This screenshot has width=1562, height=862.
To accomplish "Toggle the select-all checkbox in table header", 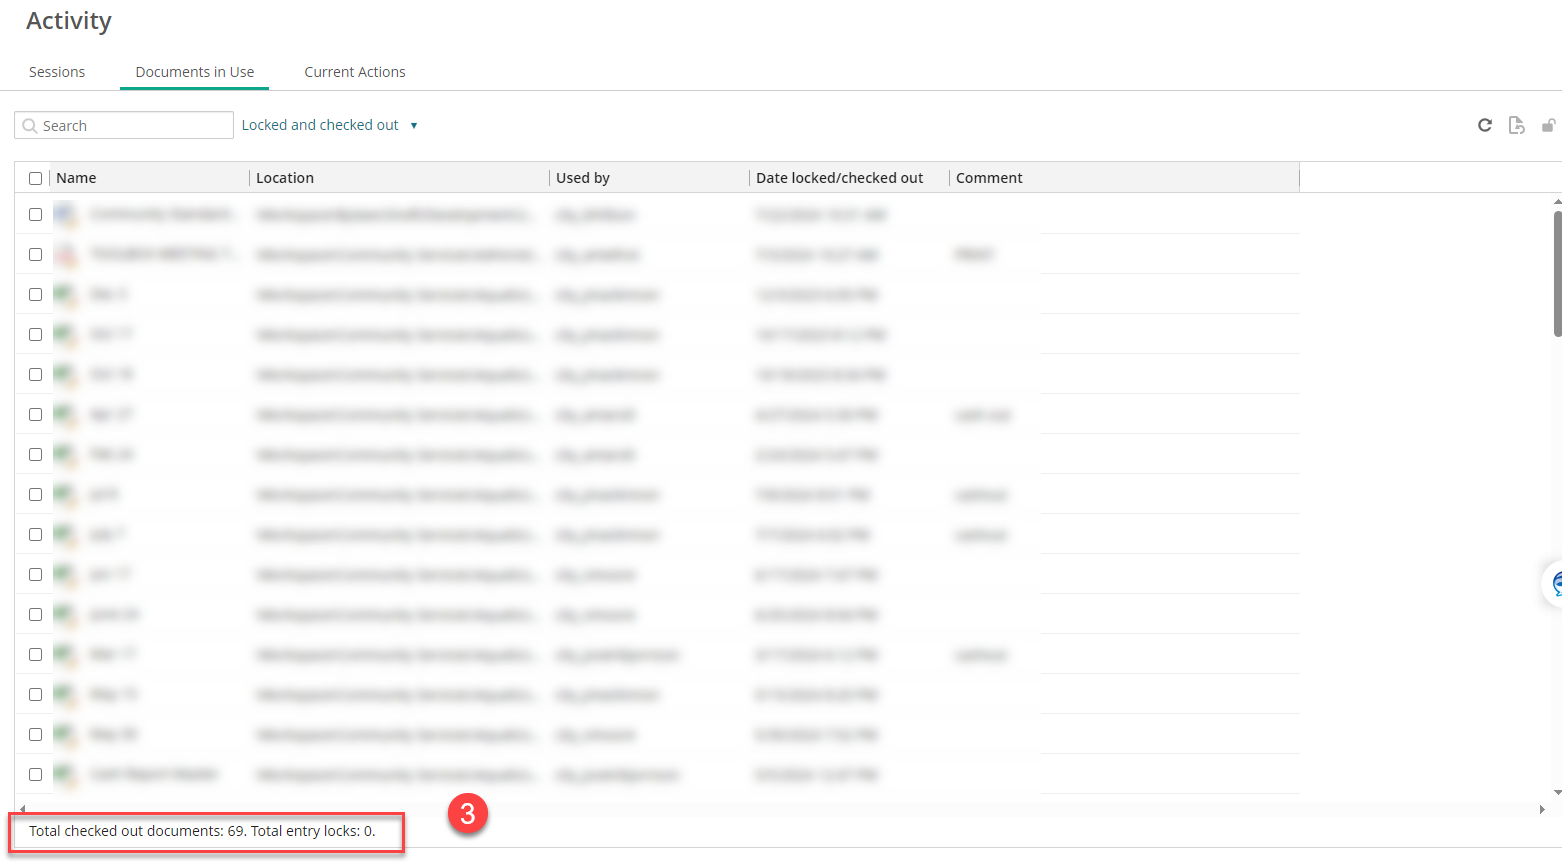I will point(36,178).
